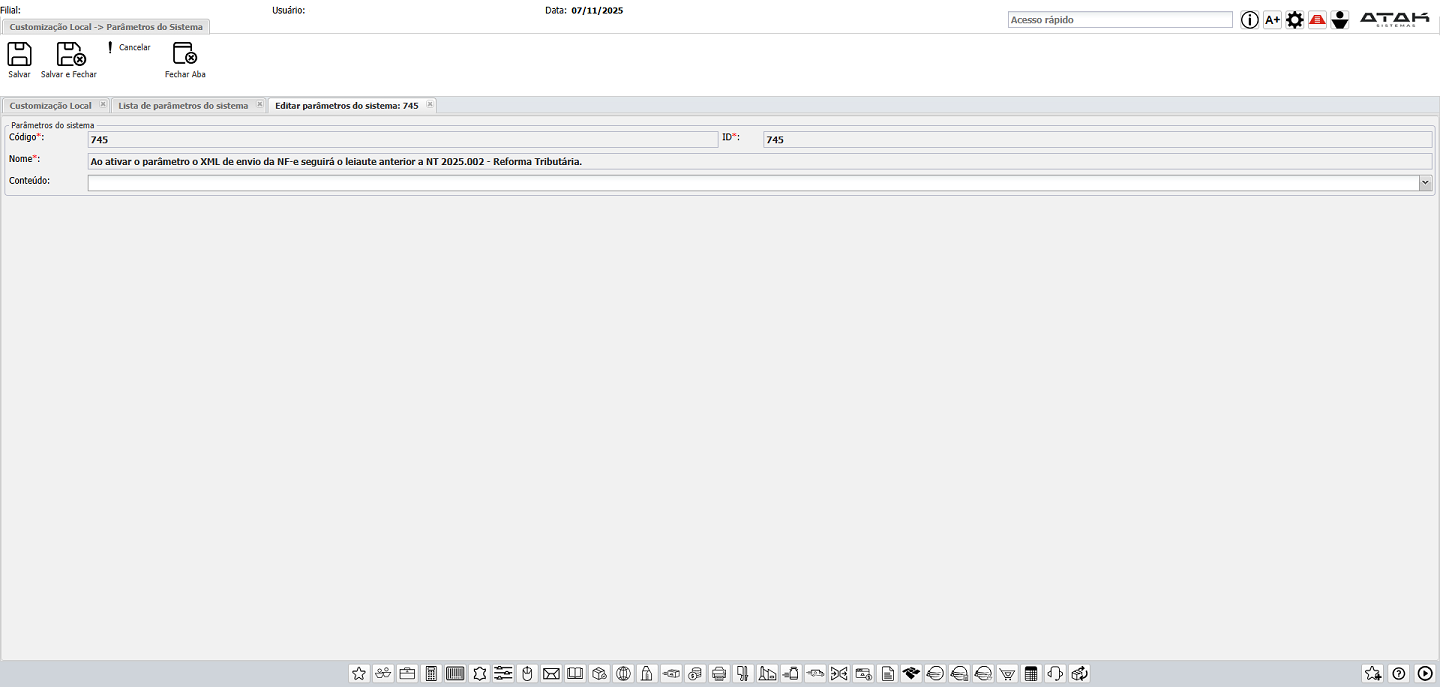Switch to the Customização Local tab
This screenshot has height=687, width=1440.
point(50,105)
